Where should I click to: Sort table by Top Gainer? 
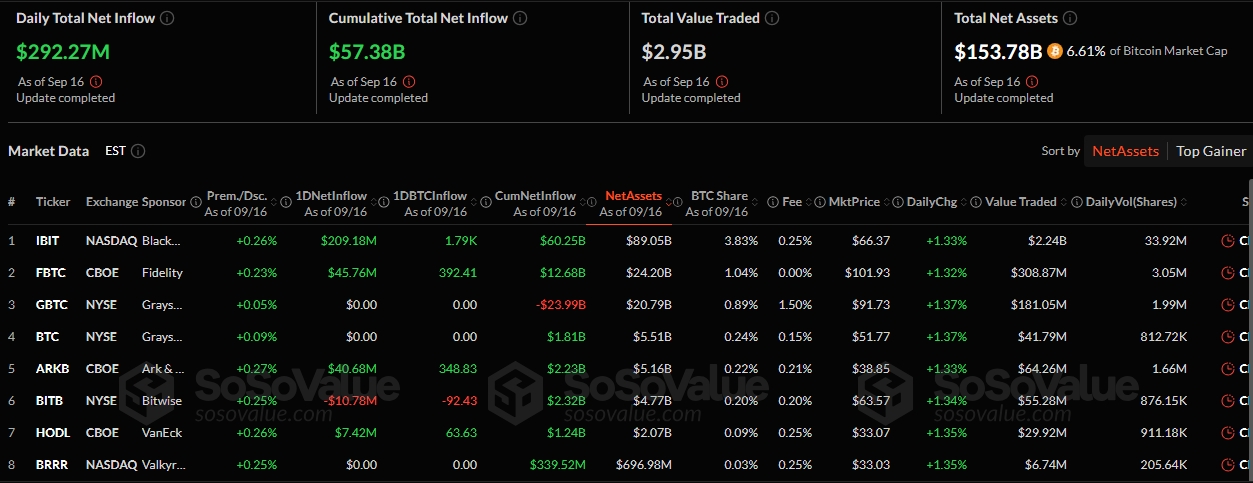(1211, 151)
